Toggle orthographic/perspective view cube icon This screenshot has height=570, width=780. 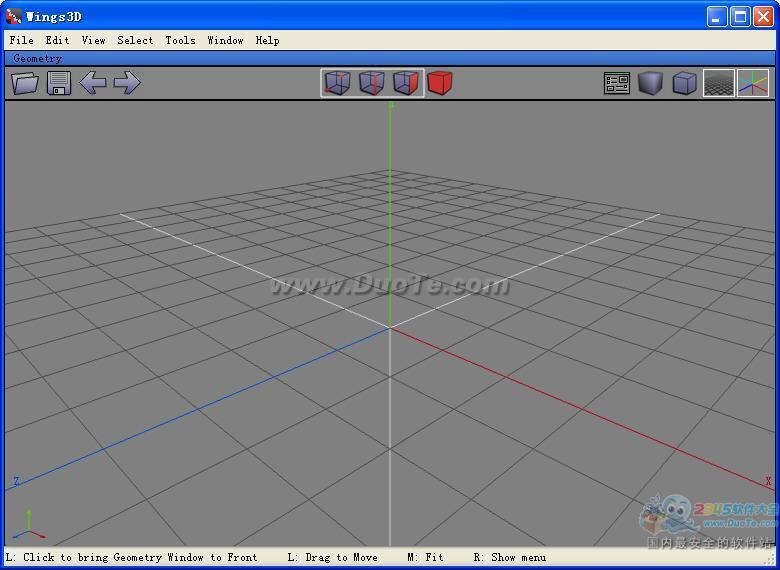click(684, 83)
